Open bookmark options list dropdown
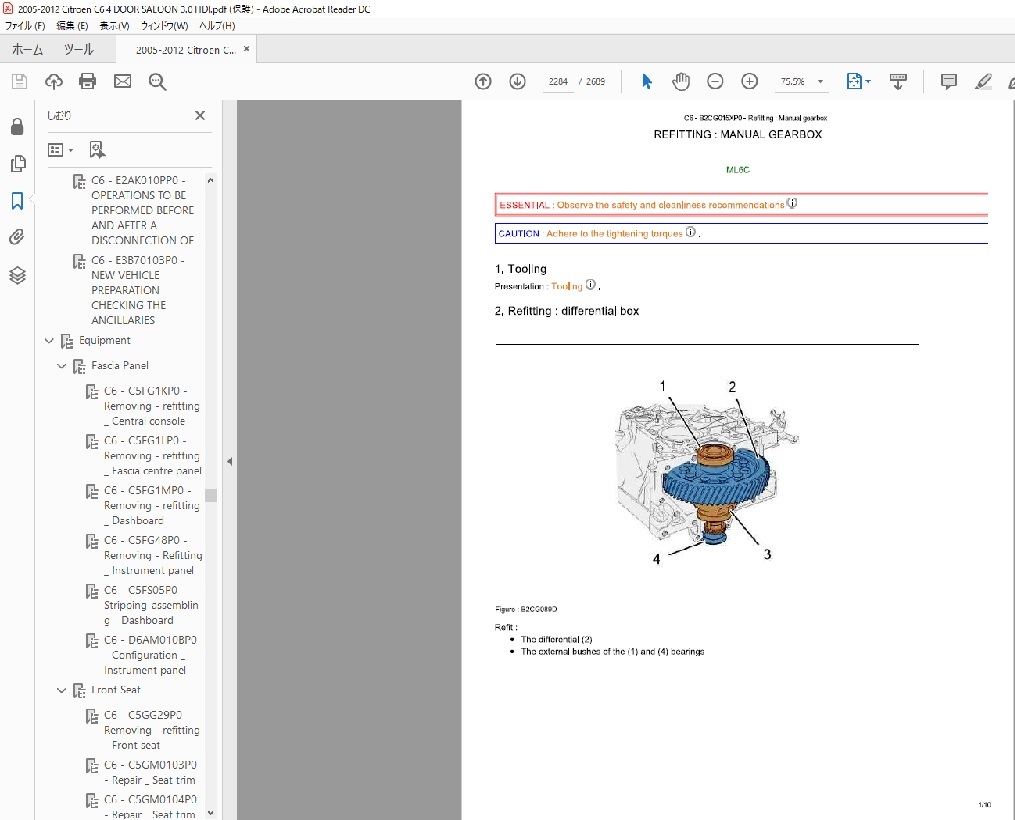This screenshot has height=820, width=1015. pos(60,150)
